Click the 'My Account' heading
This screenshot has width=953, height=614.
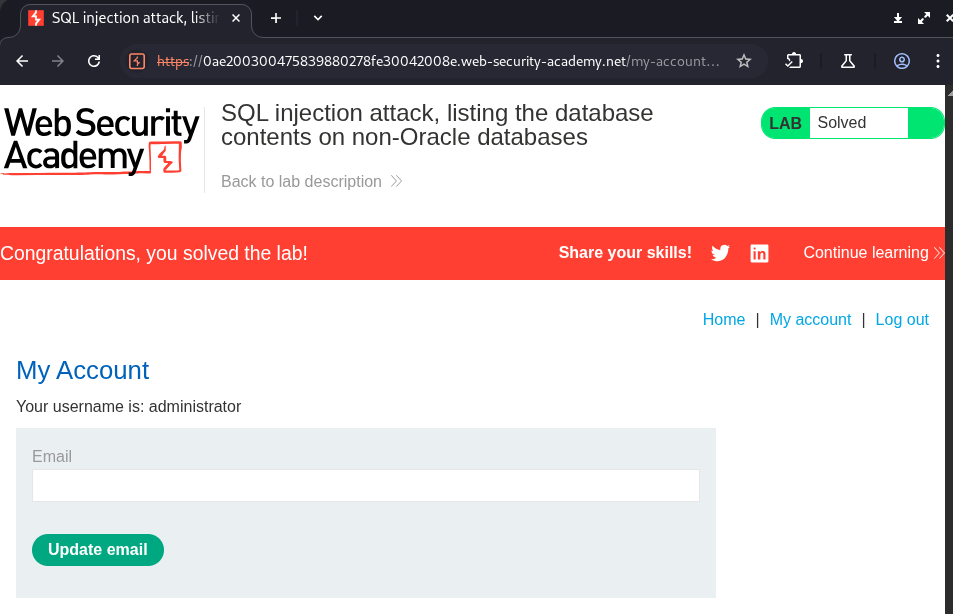[x=83, y=370]
